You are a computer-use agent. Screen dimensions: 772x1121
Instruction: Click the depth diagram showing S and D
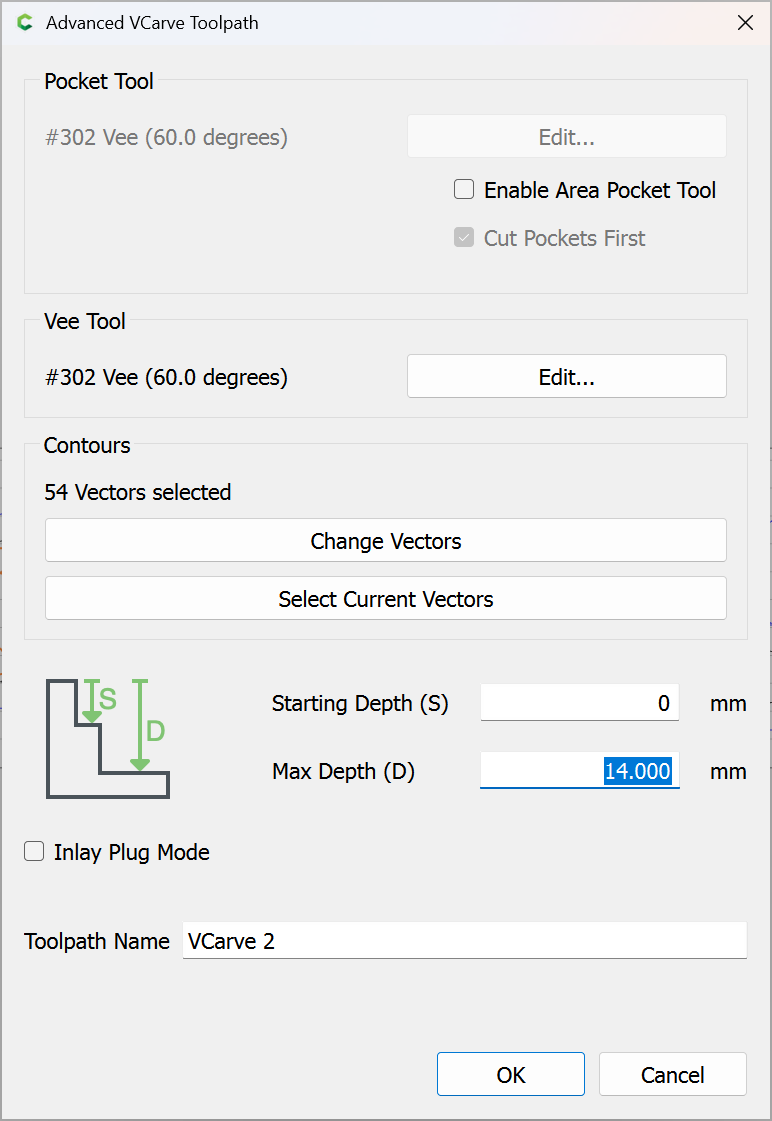[x=108, y=738]
